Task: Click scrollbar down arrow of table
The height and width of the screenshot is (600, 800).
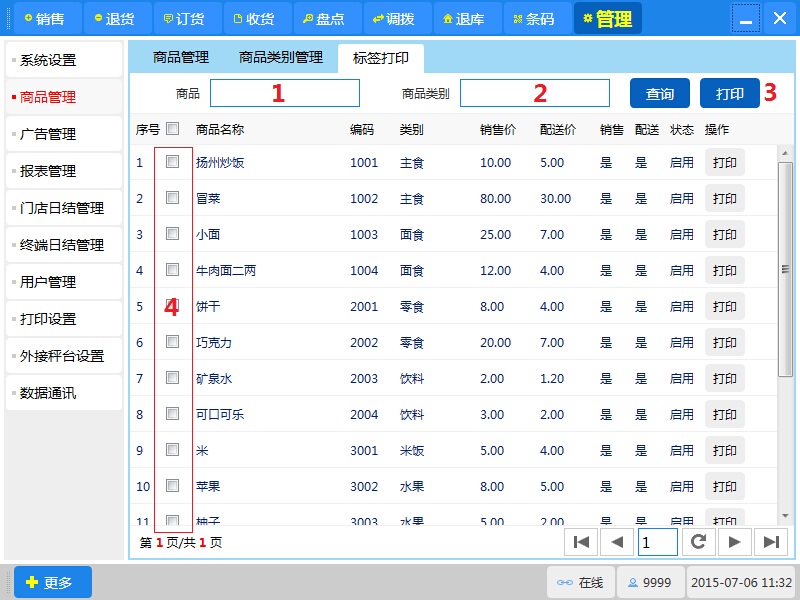Action: click(x=785, y=516)
